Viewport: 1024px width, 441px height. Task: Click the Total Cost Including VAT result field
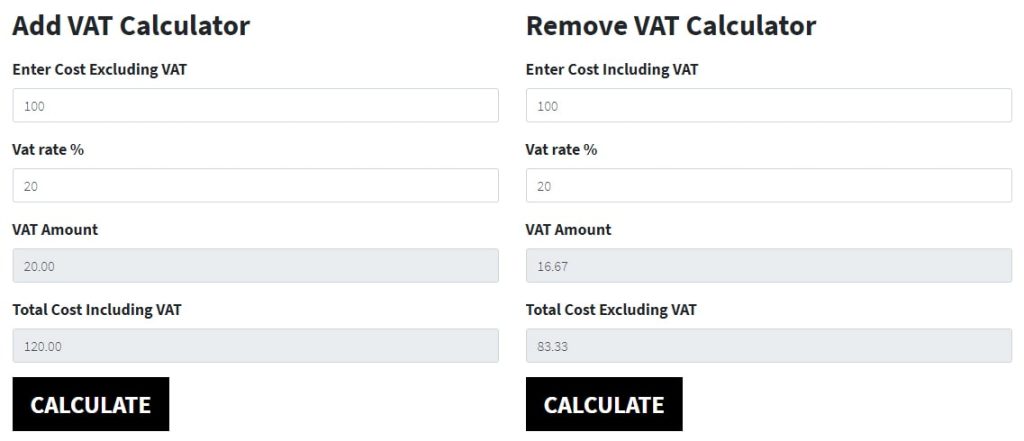click(x=255, y=346)
